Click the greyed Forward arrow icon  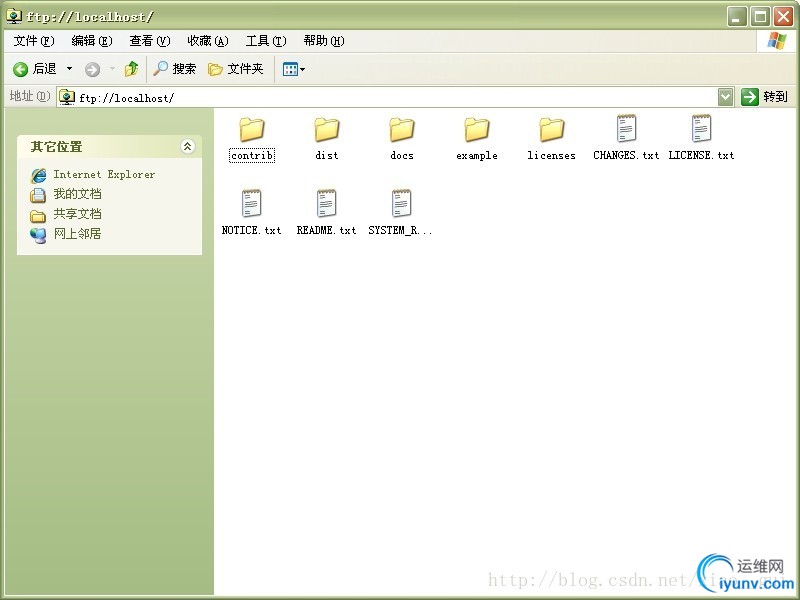coord(92,69)
